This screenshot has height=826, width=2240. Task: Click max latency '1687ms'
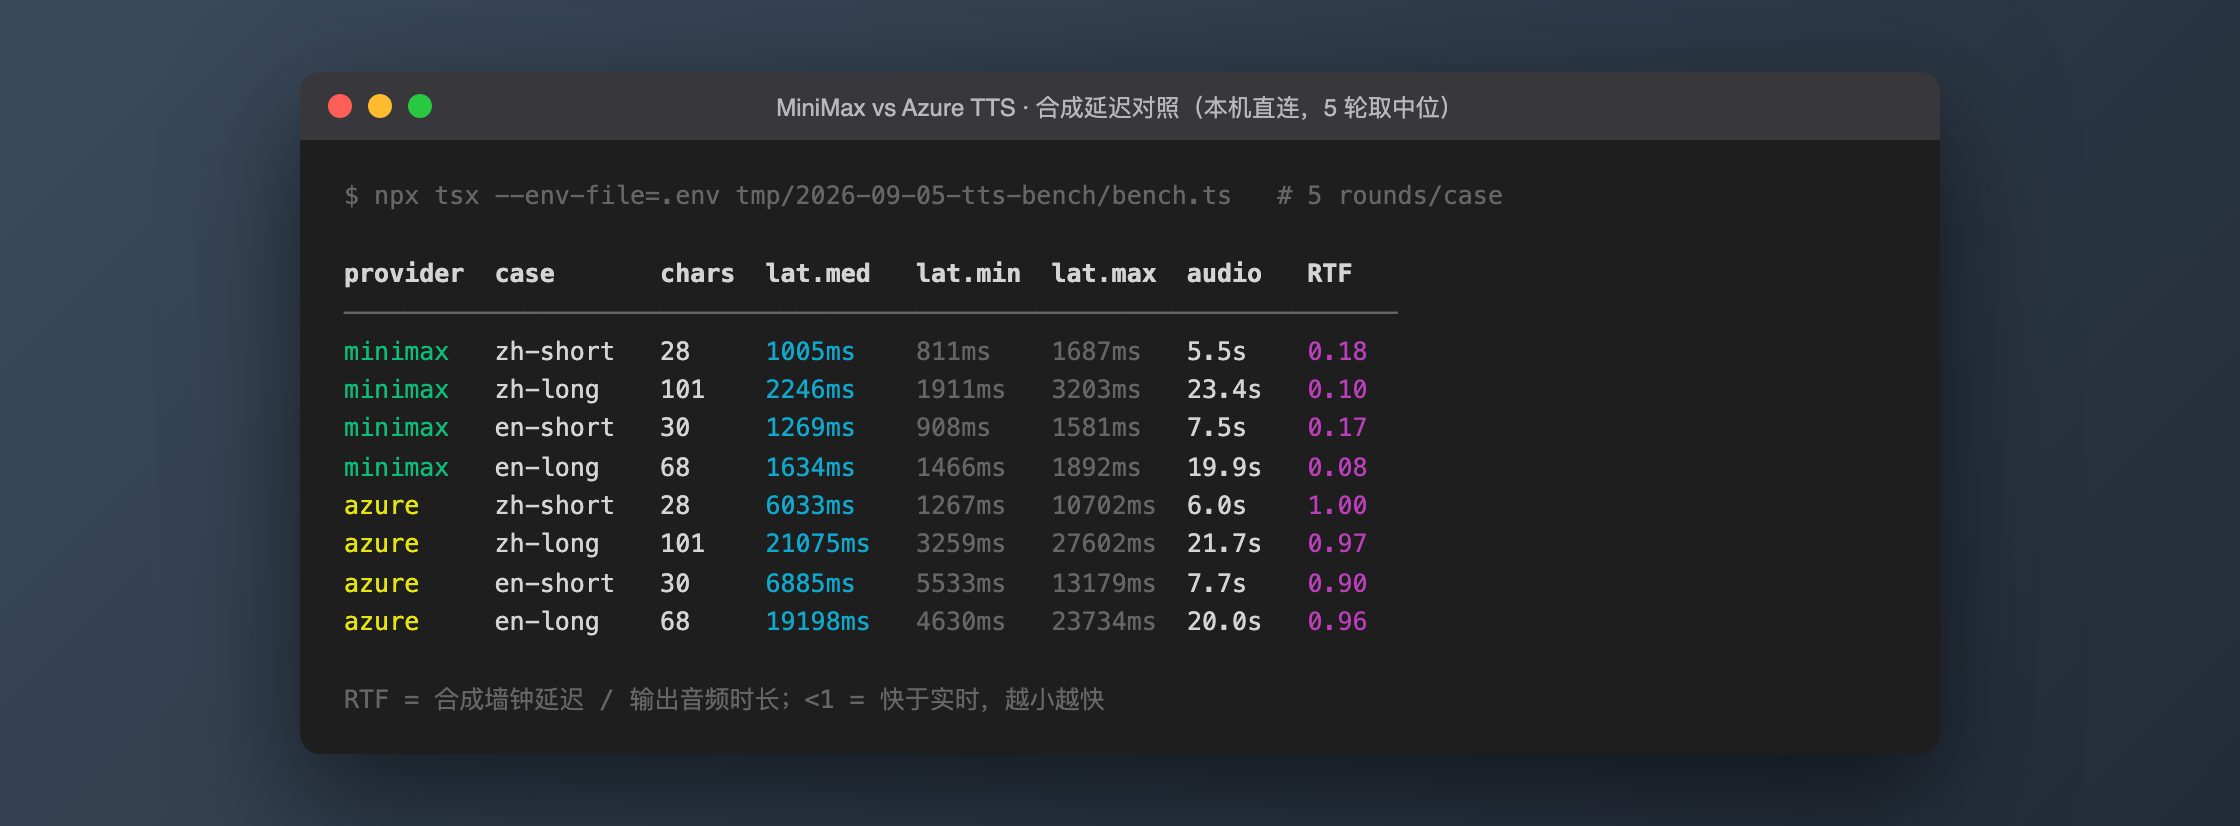(x=1096, y=351)
